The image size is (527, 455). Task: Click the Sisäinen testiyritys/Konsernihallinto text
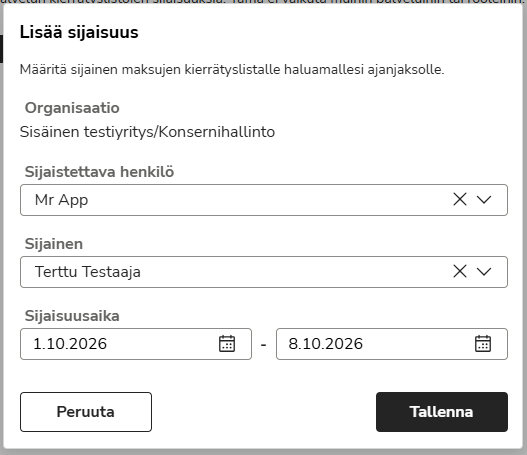[147, 132]
